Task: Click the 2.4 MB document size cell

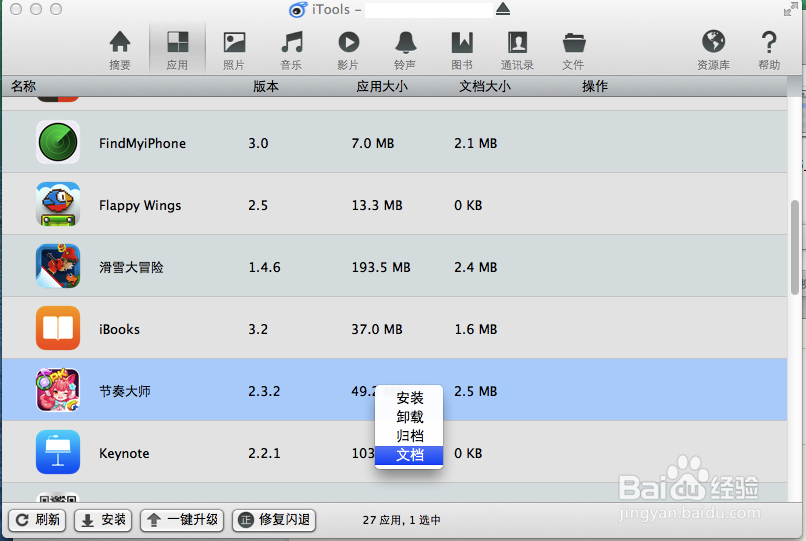Action: tap(475, 267)
